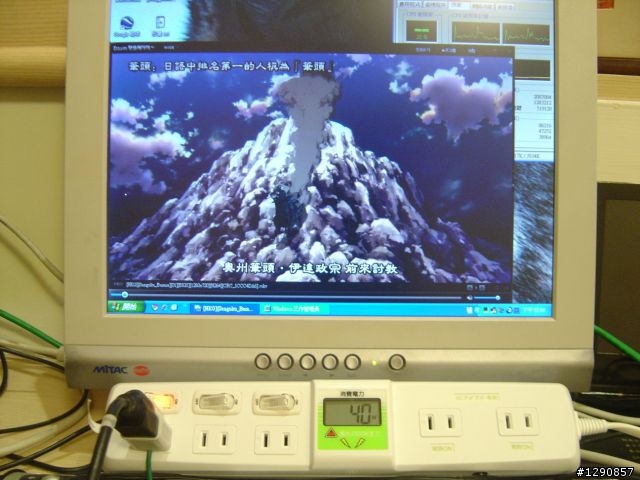Select the Task Manager Performance tab

tap(458, 5)
